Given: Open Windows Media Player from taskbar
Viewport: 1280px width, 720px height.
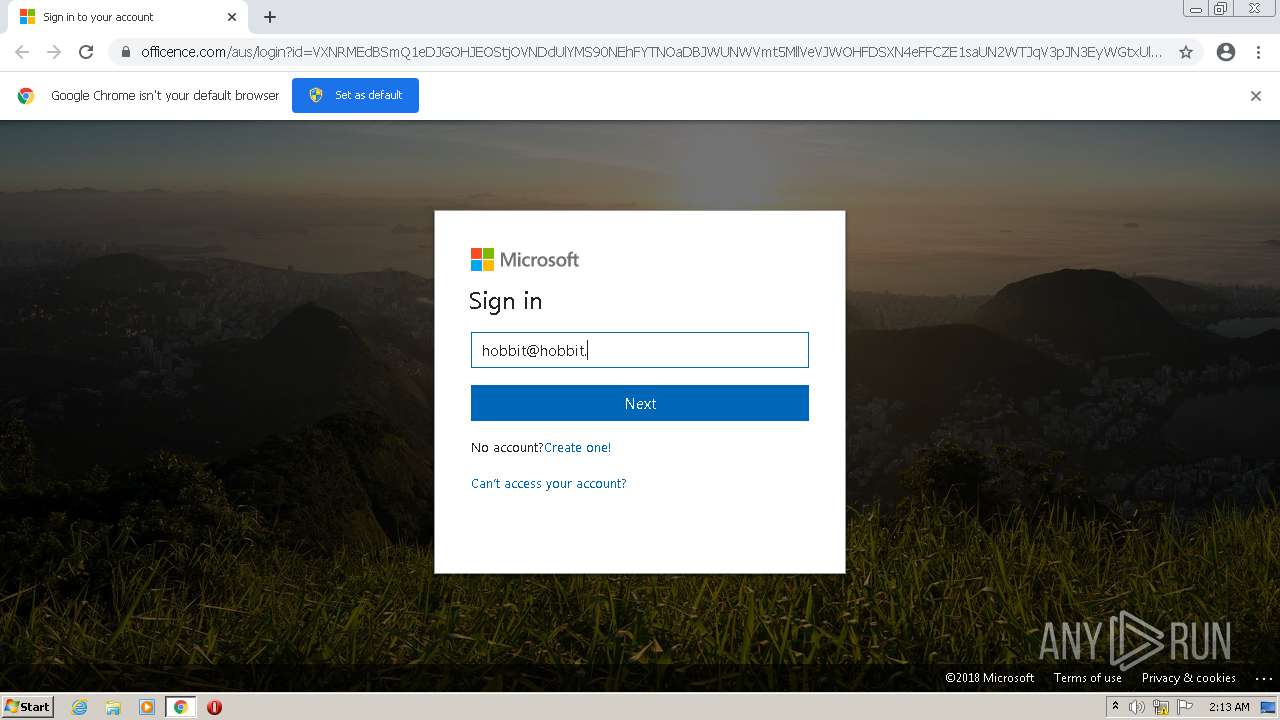Looking at the screenshot, I should (x=147, y=707).
